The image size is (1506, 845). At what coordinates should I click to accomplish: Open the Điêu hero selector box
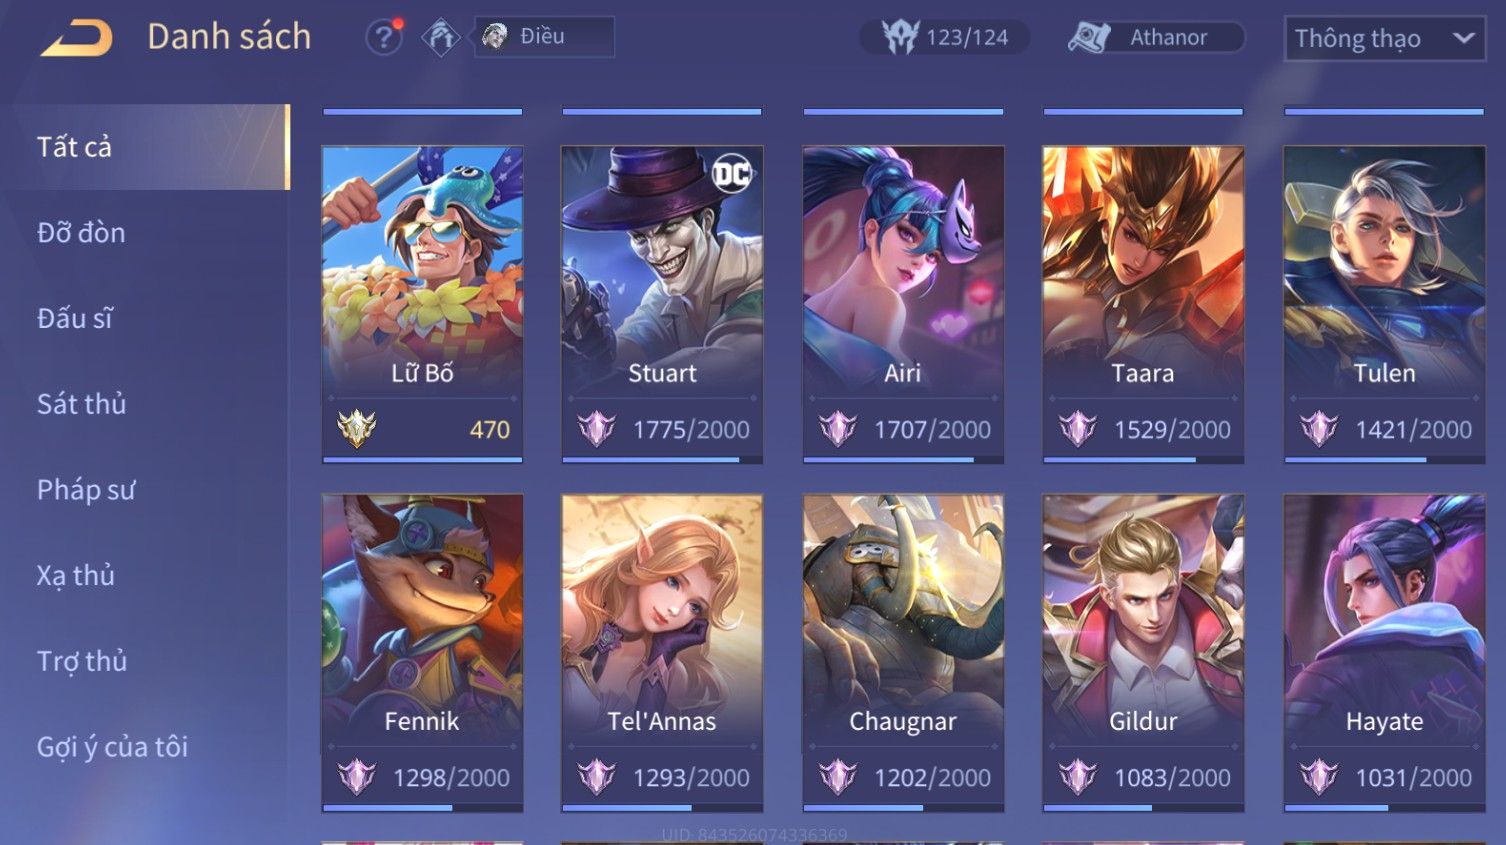tap(544, 37)
